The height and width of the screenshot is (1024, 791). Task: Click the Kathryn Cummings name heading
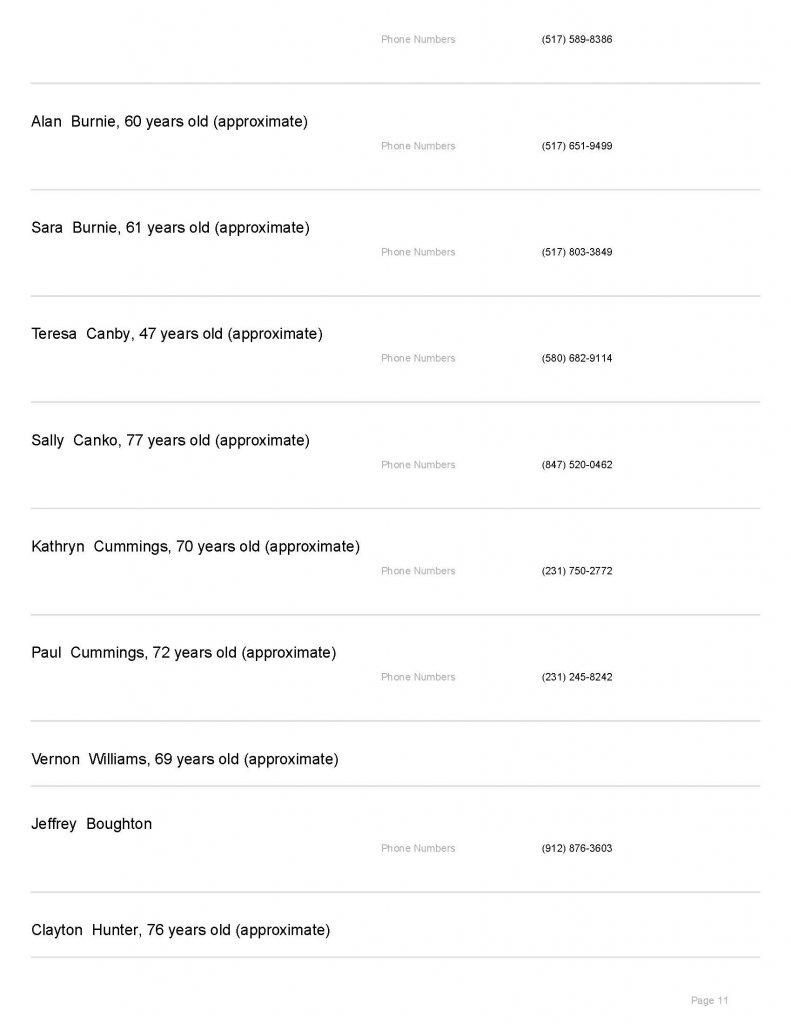pyautogui.click(x=195, y=547)
